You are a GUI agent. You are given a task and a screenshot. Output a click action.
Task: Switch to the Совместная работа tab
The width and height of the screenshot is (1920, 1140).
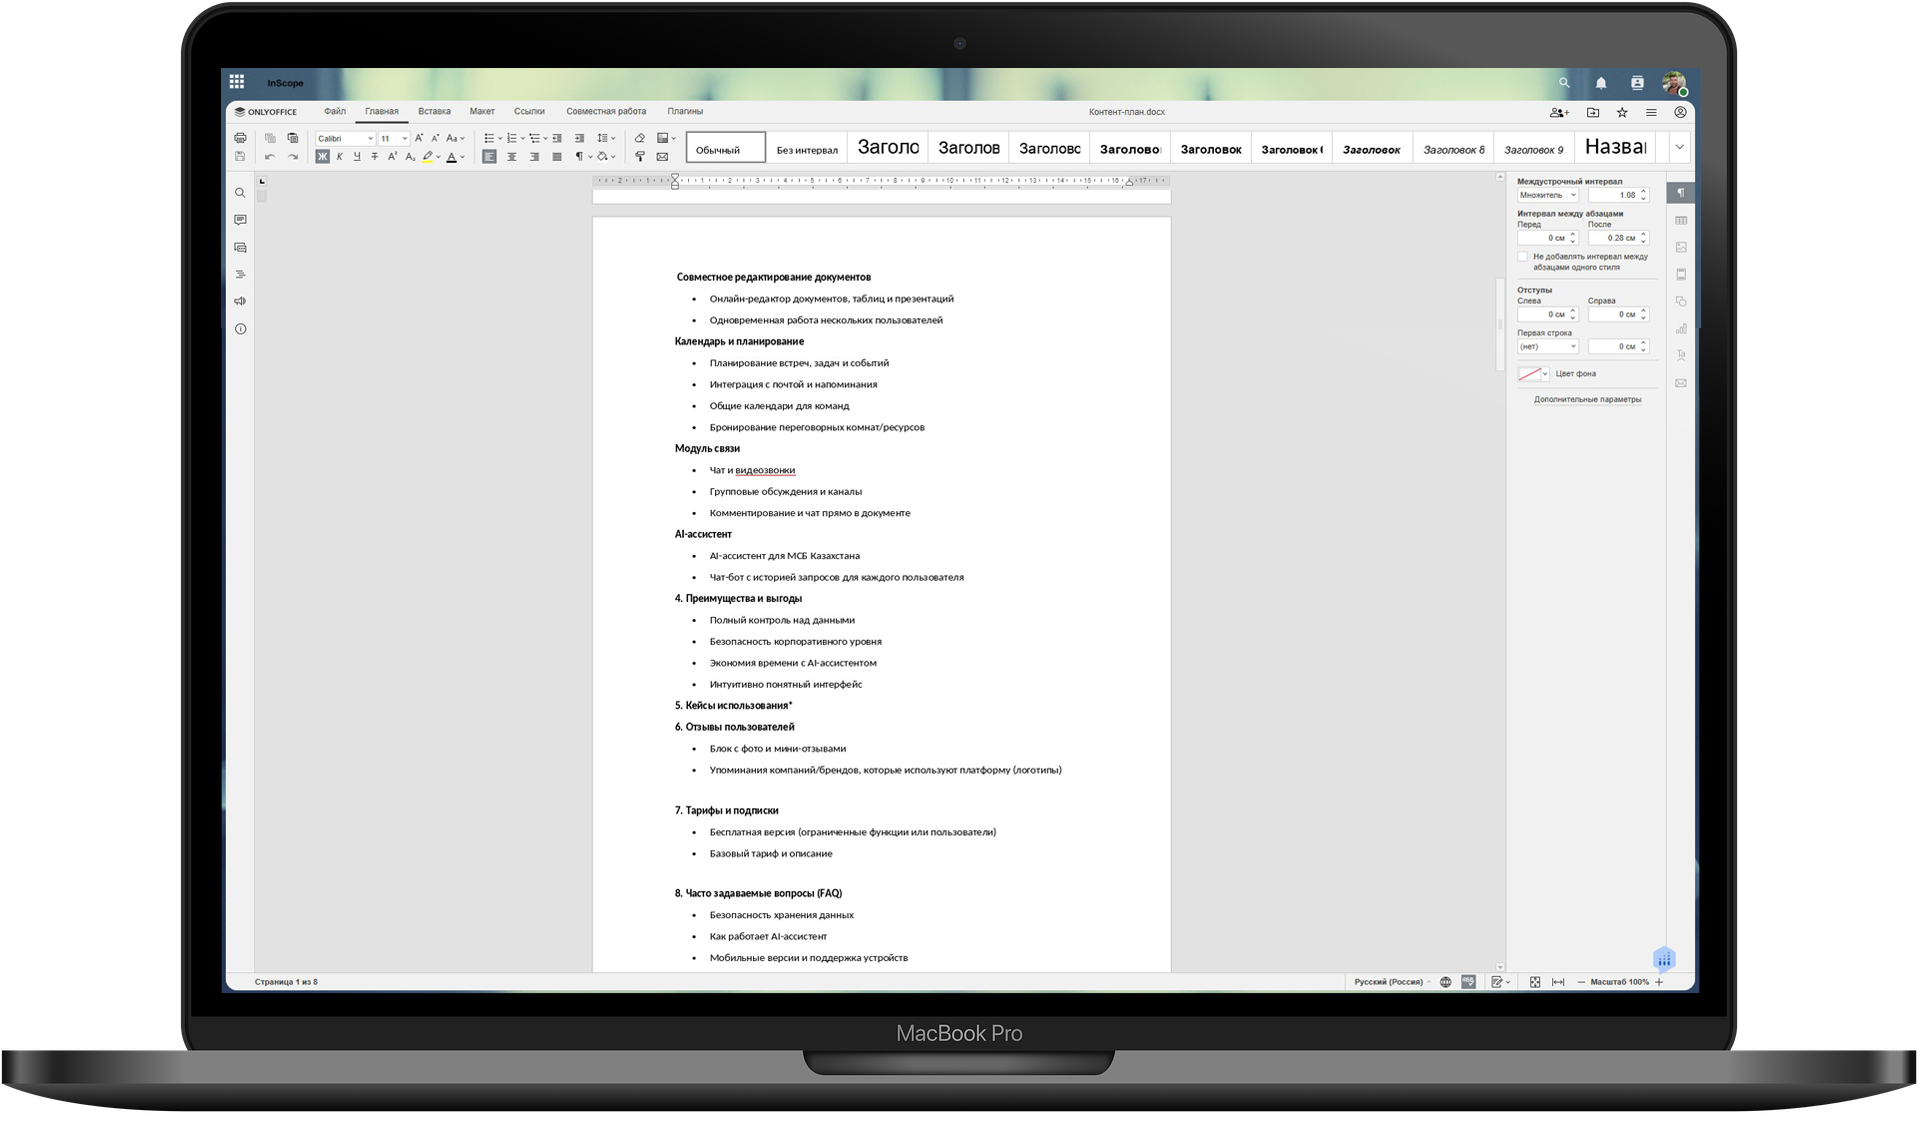pyautogui.click(x=606, y=111)
